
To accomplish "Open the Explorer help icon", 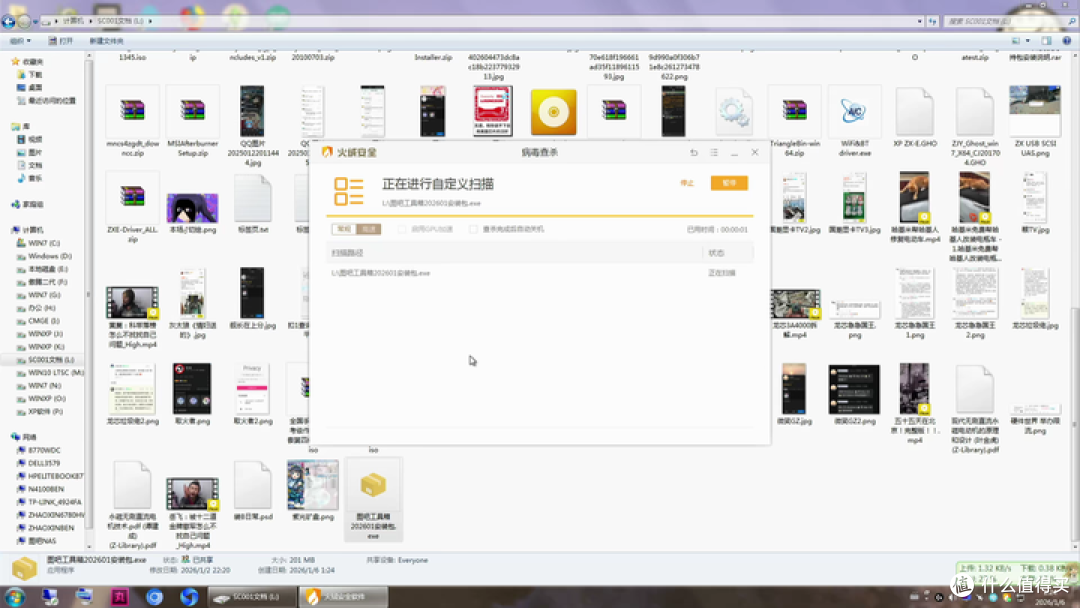I will (x=1066, y=41).
